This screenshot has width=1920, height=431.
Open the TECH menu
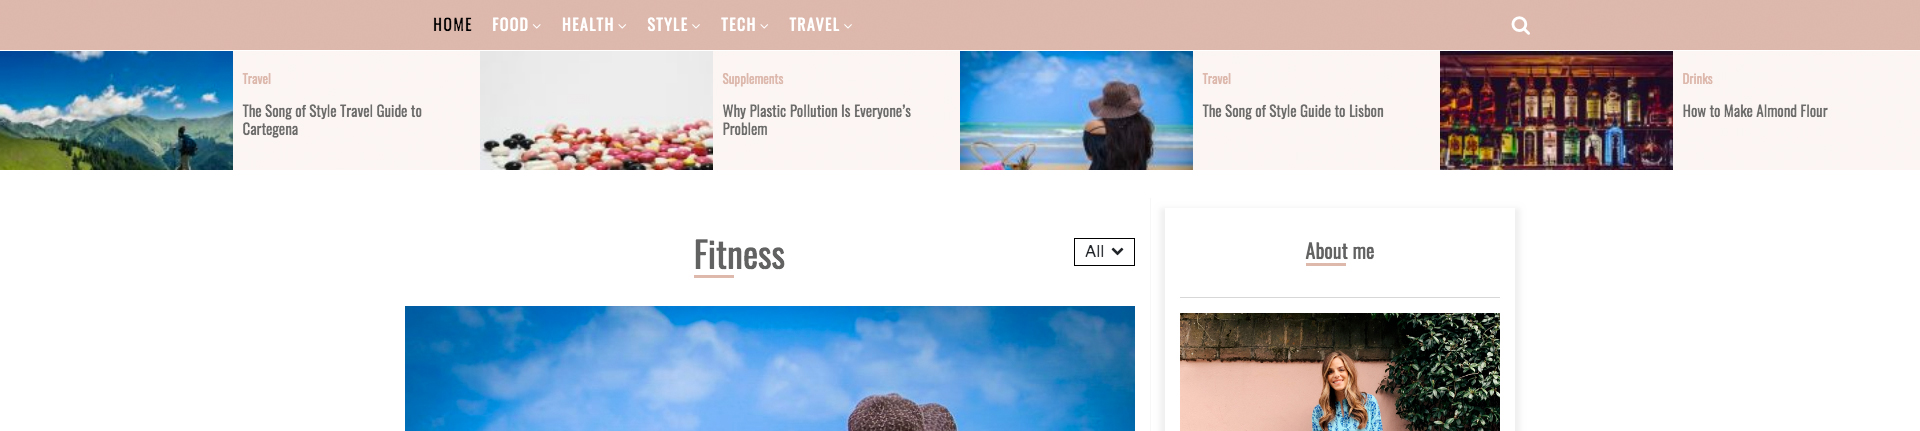click(744, 25)
